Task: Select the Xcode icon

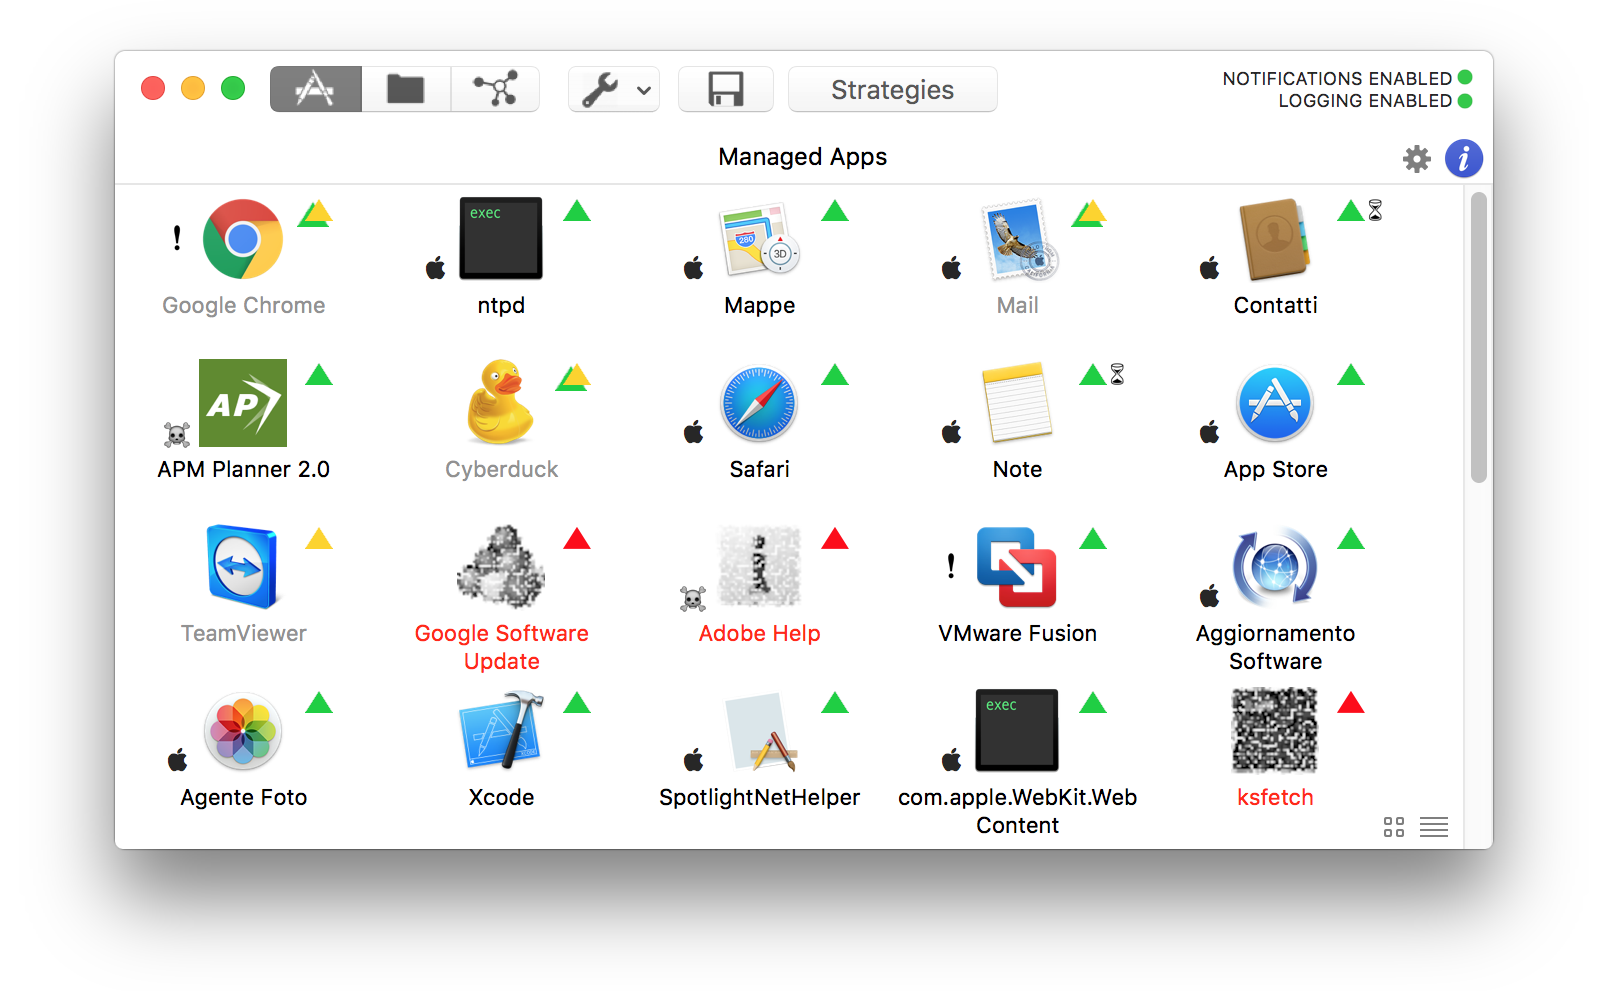Action: [x=501, y=731]
